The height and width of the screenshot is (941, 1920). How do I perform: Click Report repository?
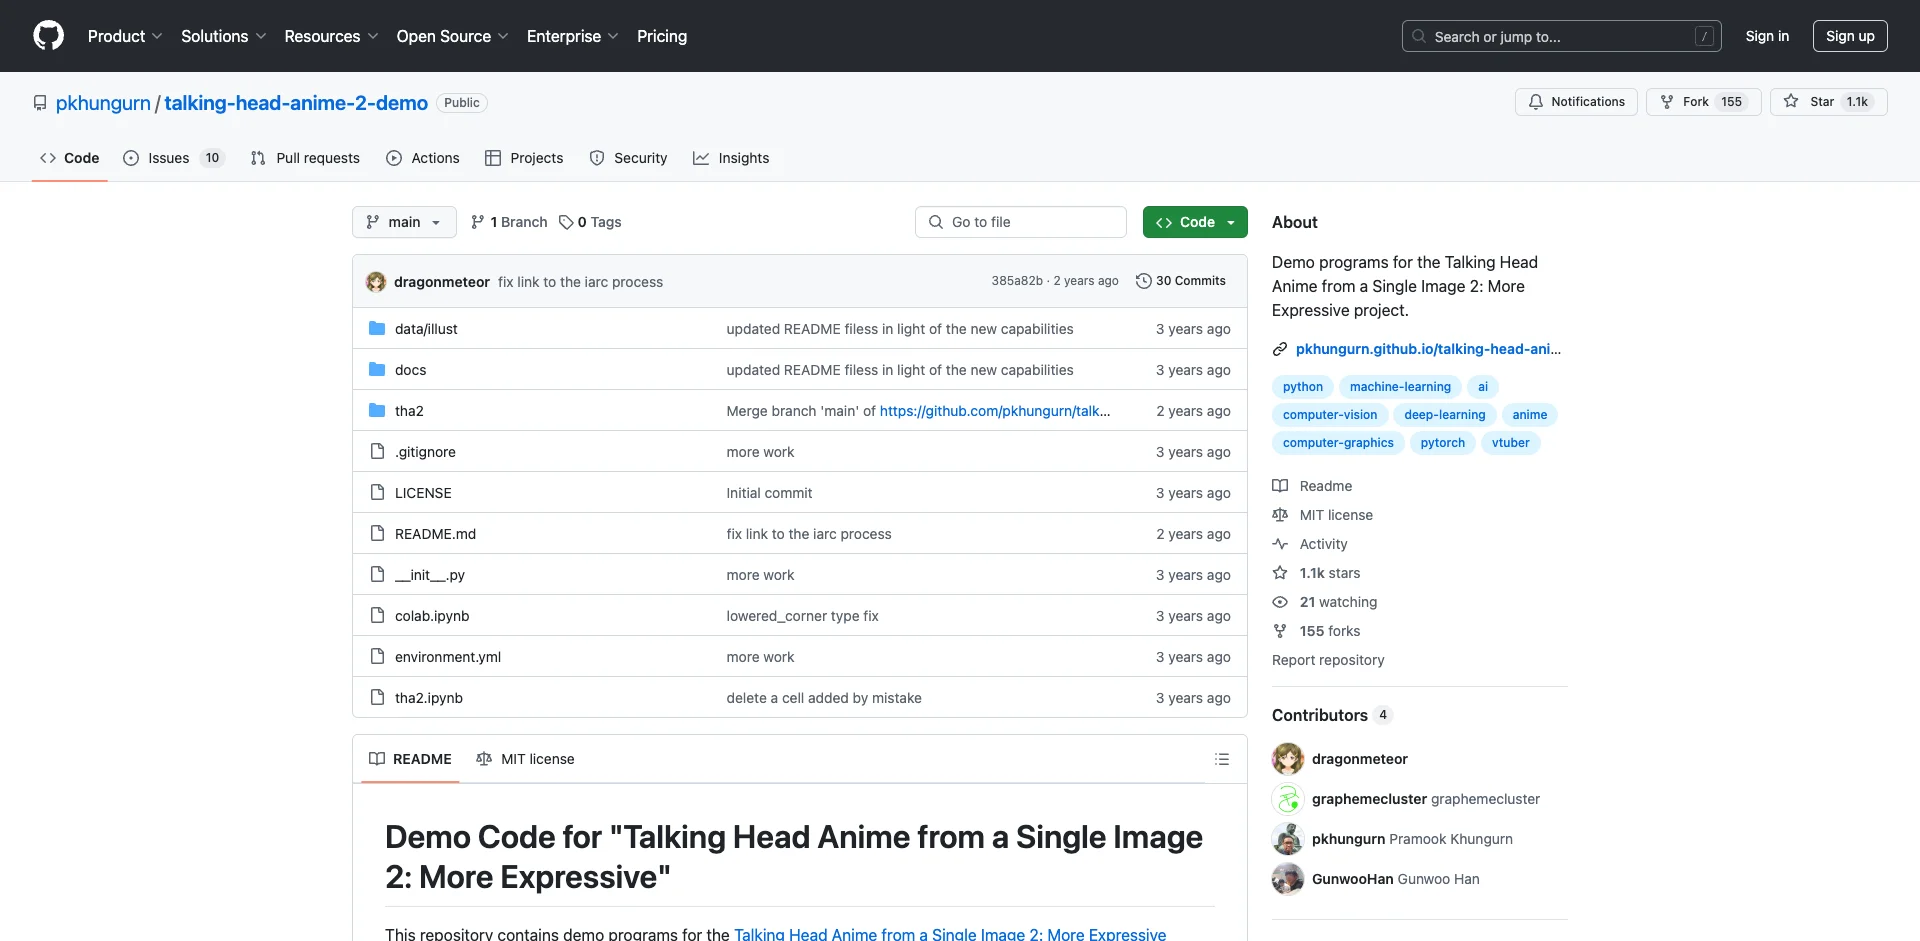click(x=1328, y=660)
